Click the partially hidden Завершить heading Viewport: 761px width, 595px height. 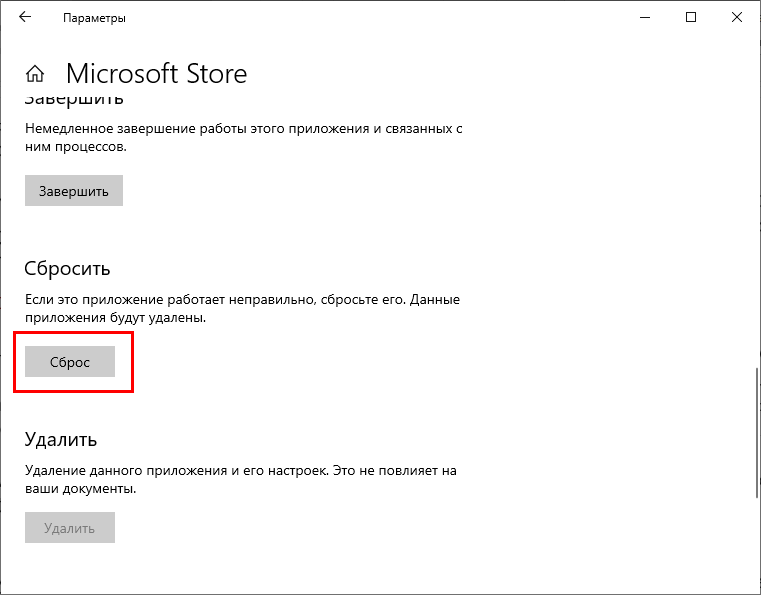click(74, 99)
